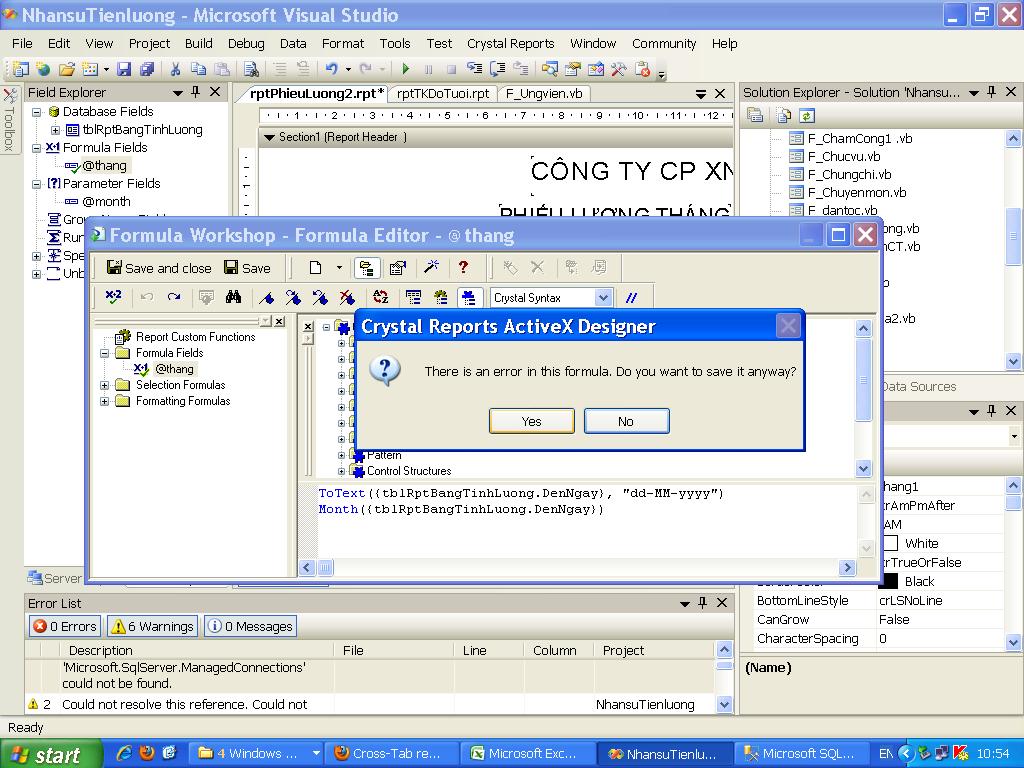Open dropdown arrow beside the New icon

tap(339, 268)
